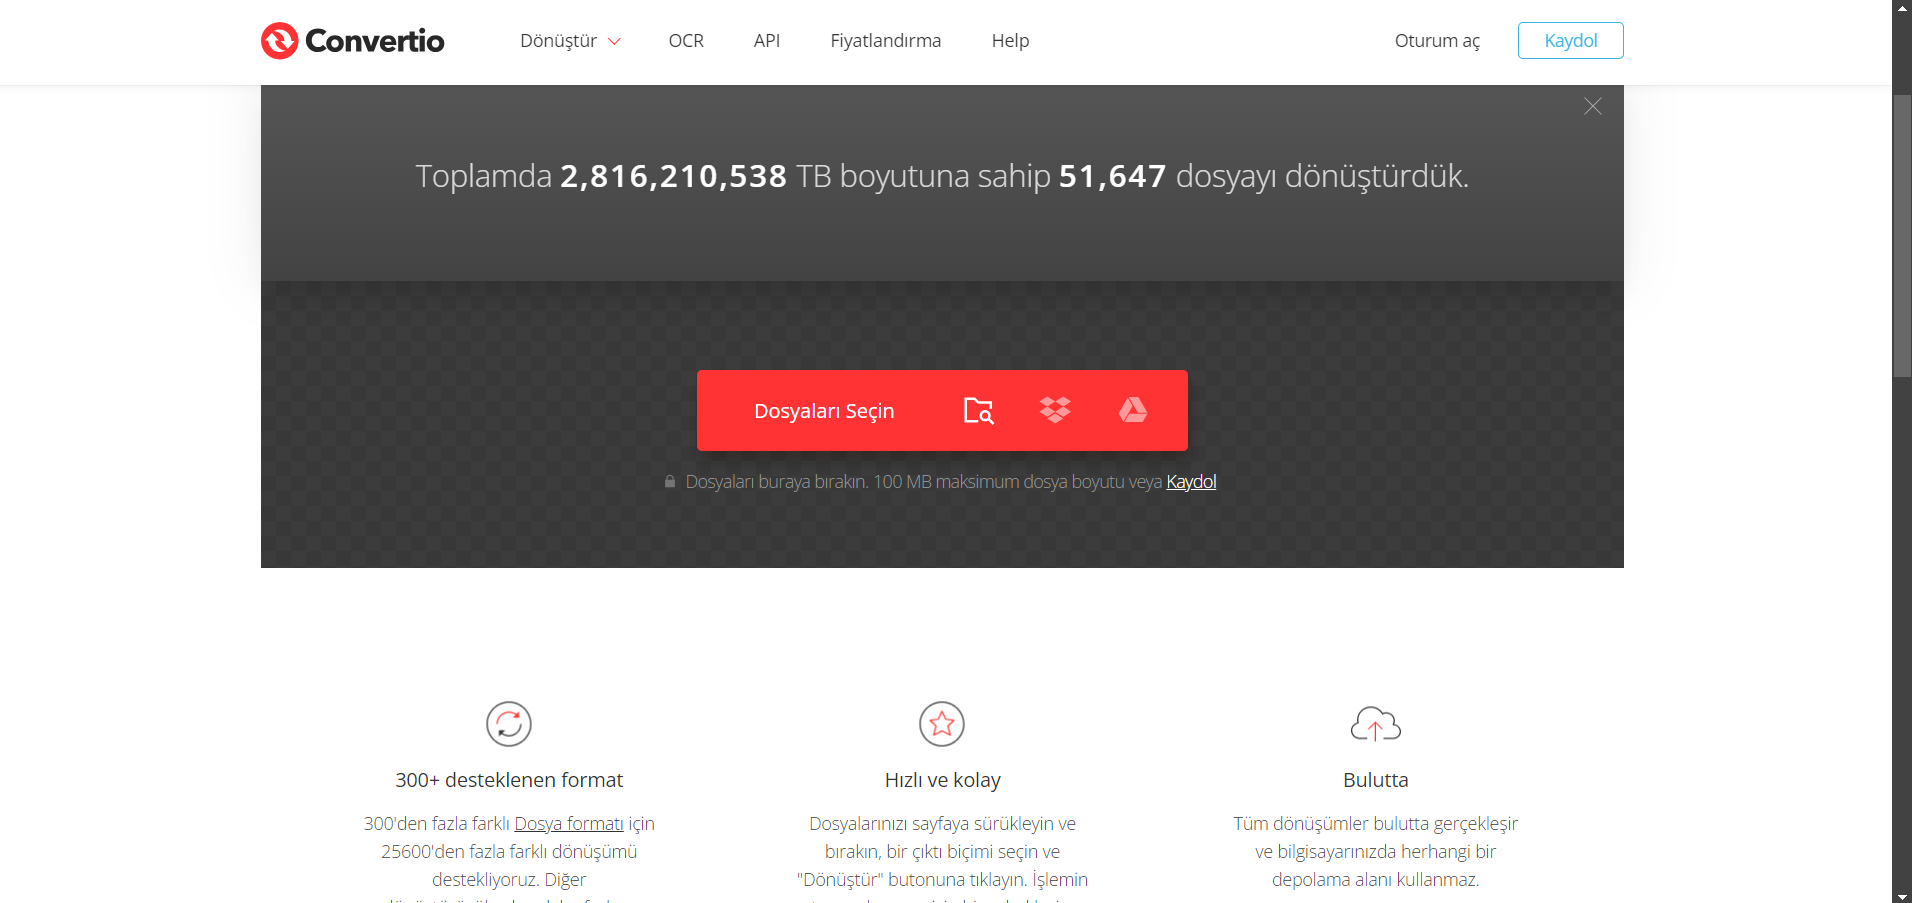Click the page's vertical scrollbar thumb
This screenshot has height=903, width=1912.
click(x=1902, y=236)
